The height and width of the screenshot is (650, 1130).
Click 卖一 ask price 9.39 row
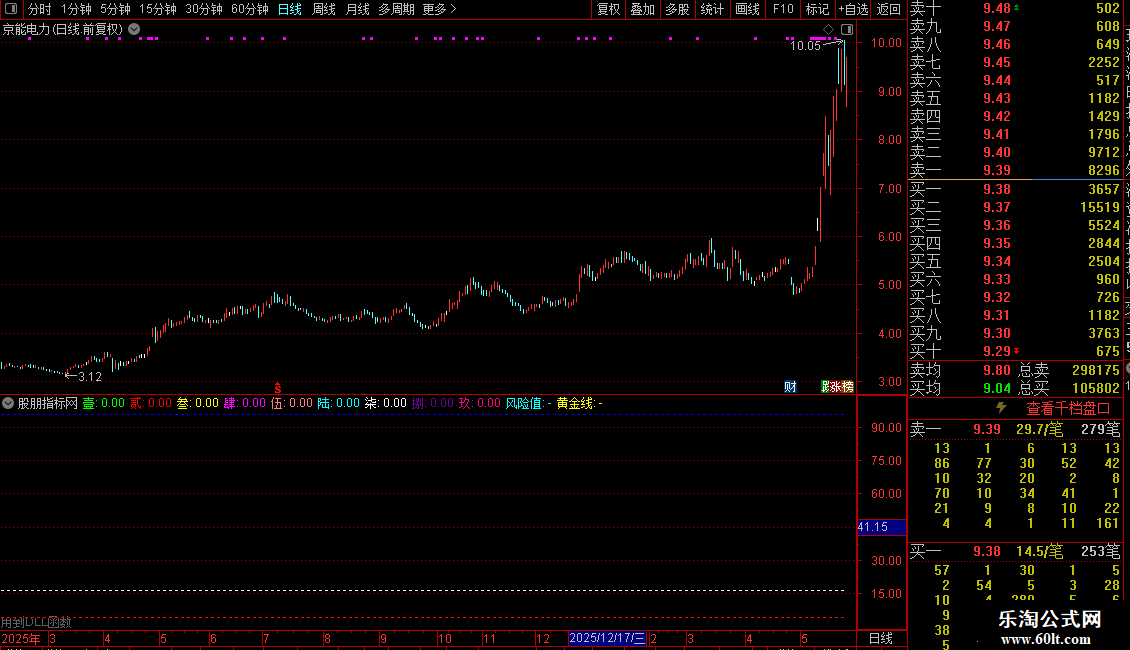click(x=1015, y=170)
